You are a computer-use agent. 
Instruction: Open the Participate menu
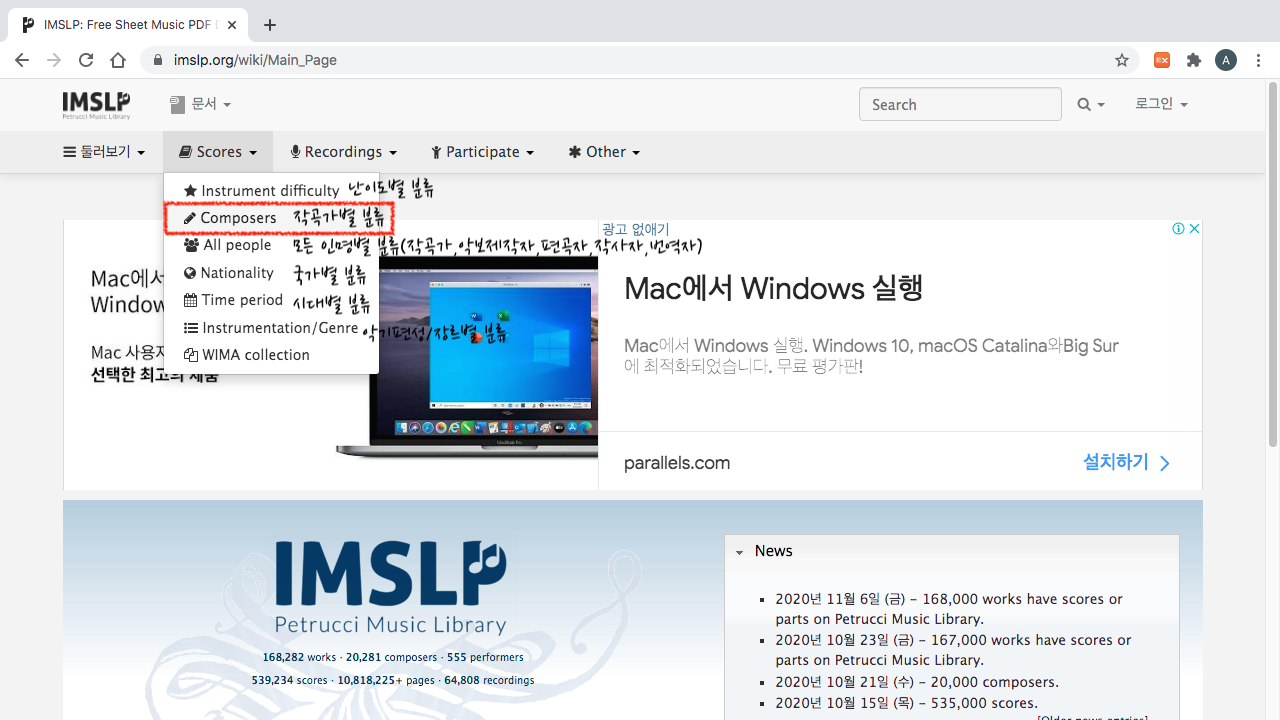pyautogui.click(x=483, y=152)
